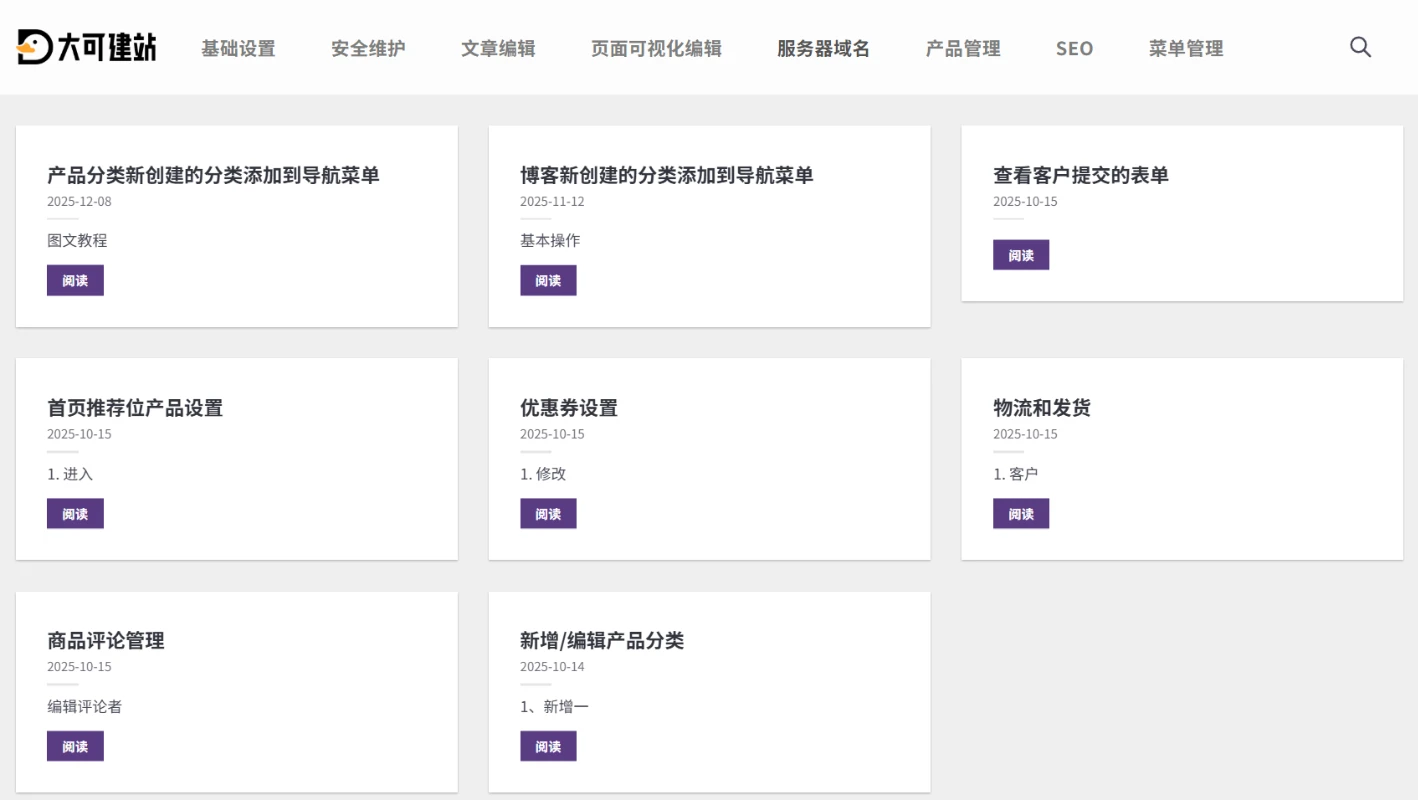Viewport: 1418px width, 800px height.
Task: Open the 商品评论管理 article title
Action: [106, 641]
